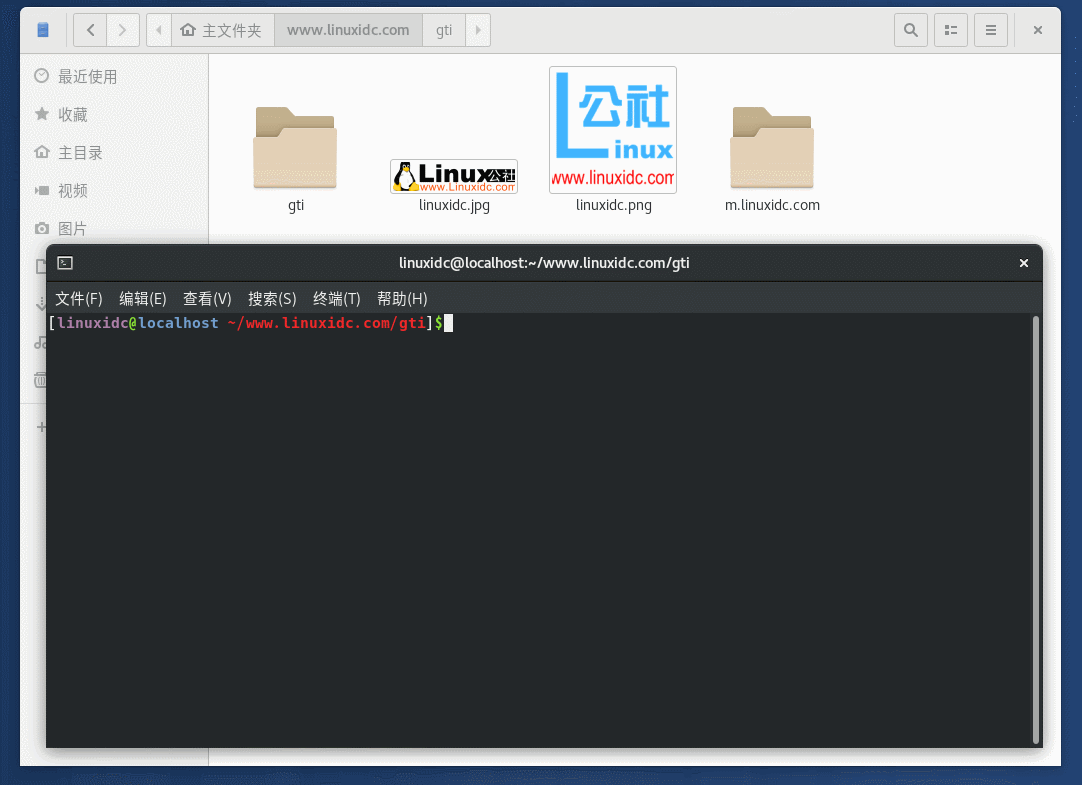Viewport: 1082px width, 785px height.
Task: Open the Videos (视频) sidebar location
Action: tap(41, 190)
